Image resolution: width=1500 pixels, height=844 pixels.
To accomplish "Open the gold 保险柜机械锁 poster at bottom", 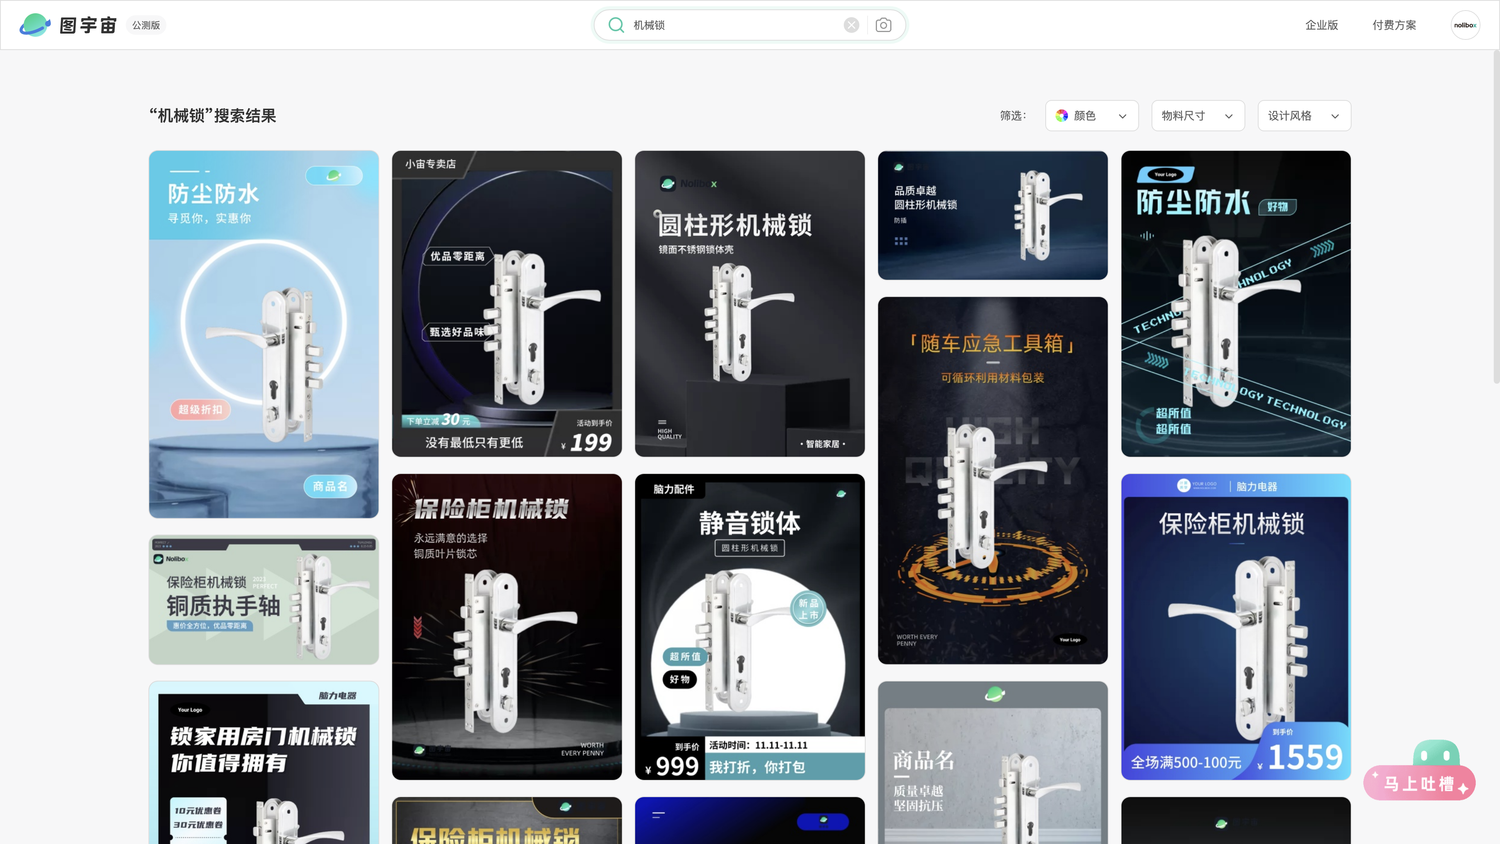I will pos(507,820).
